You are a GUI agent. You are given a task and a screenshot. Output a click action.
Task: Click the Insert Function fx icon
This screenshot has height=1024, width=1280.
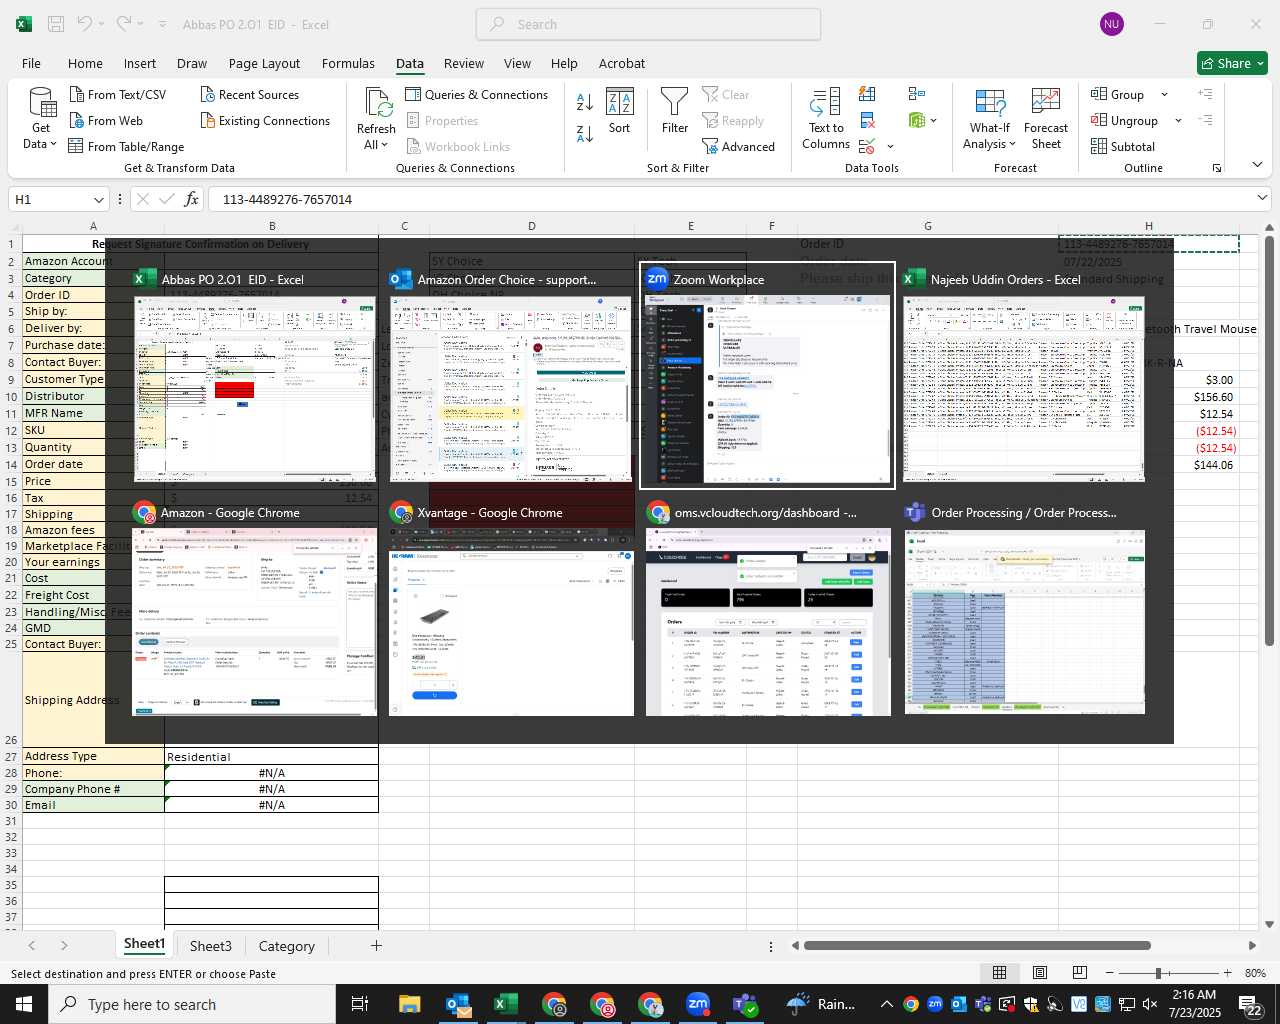192,199
